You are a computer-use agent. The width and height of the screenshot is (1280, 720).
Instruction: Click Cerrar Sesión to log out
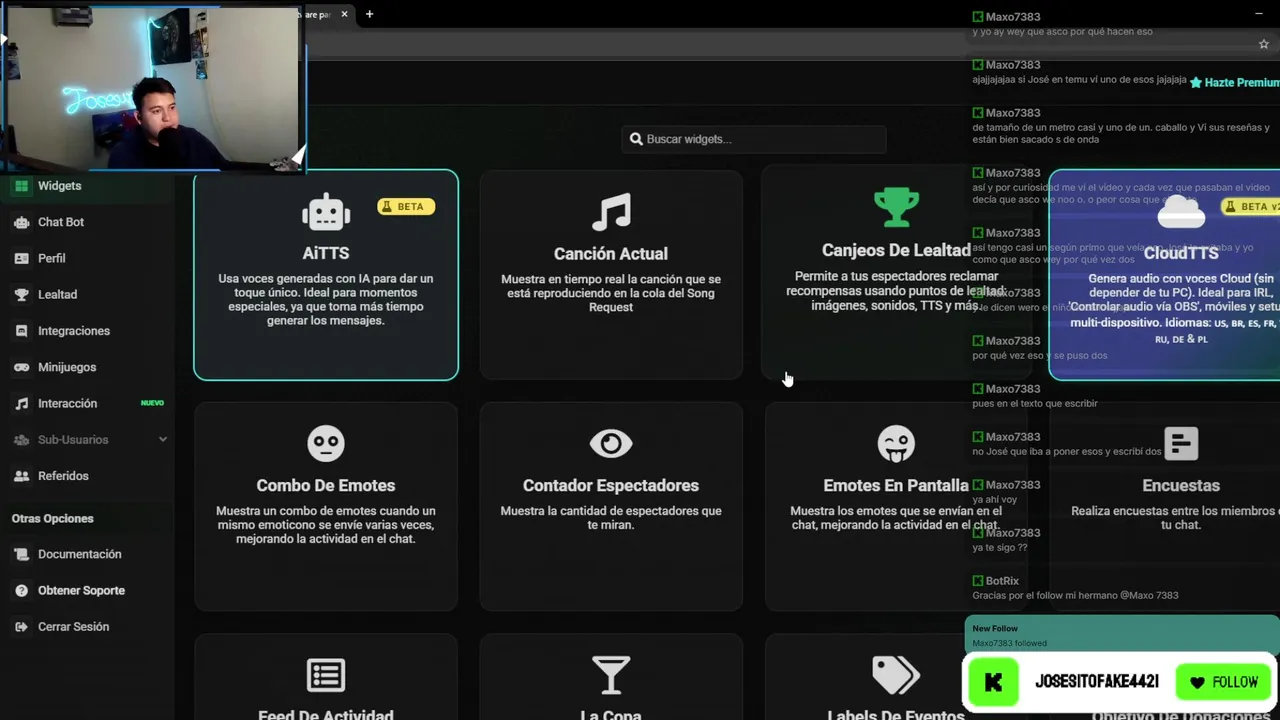73,627
